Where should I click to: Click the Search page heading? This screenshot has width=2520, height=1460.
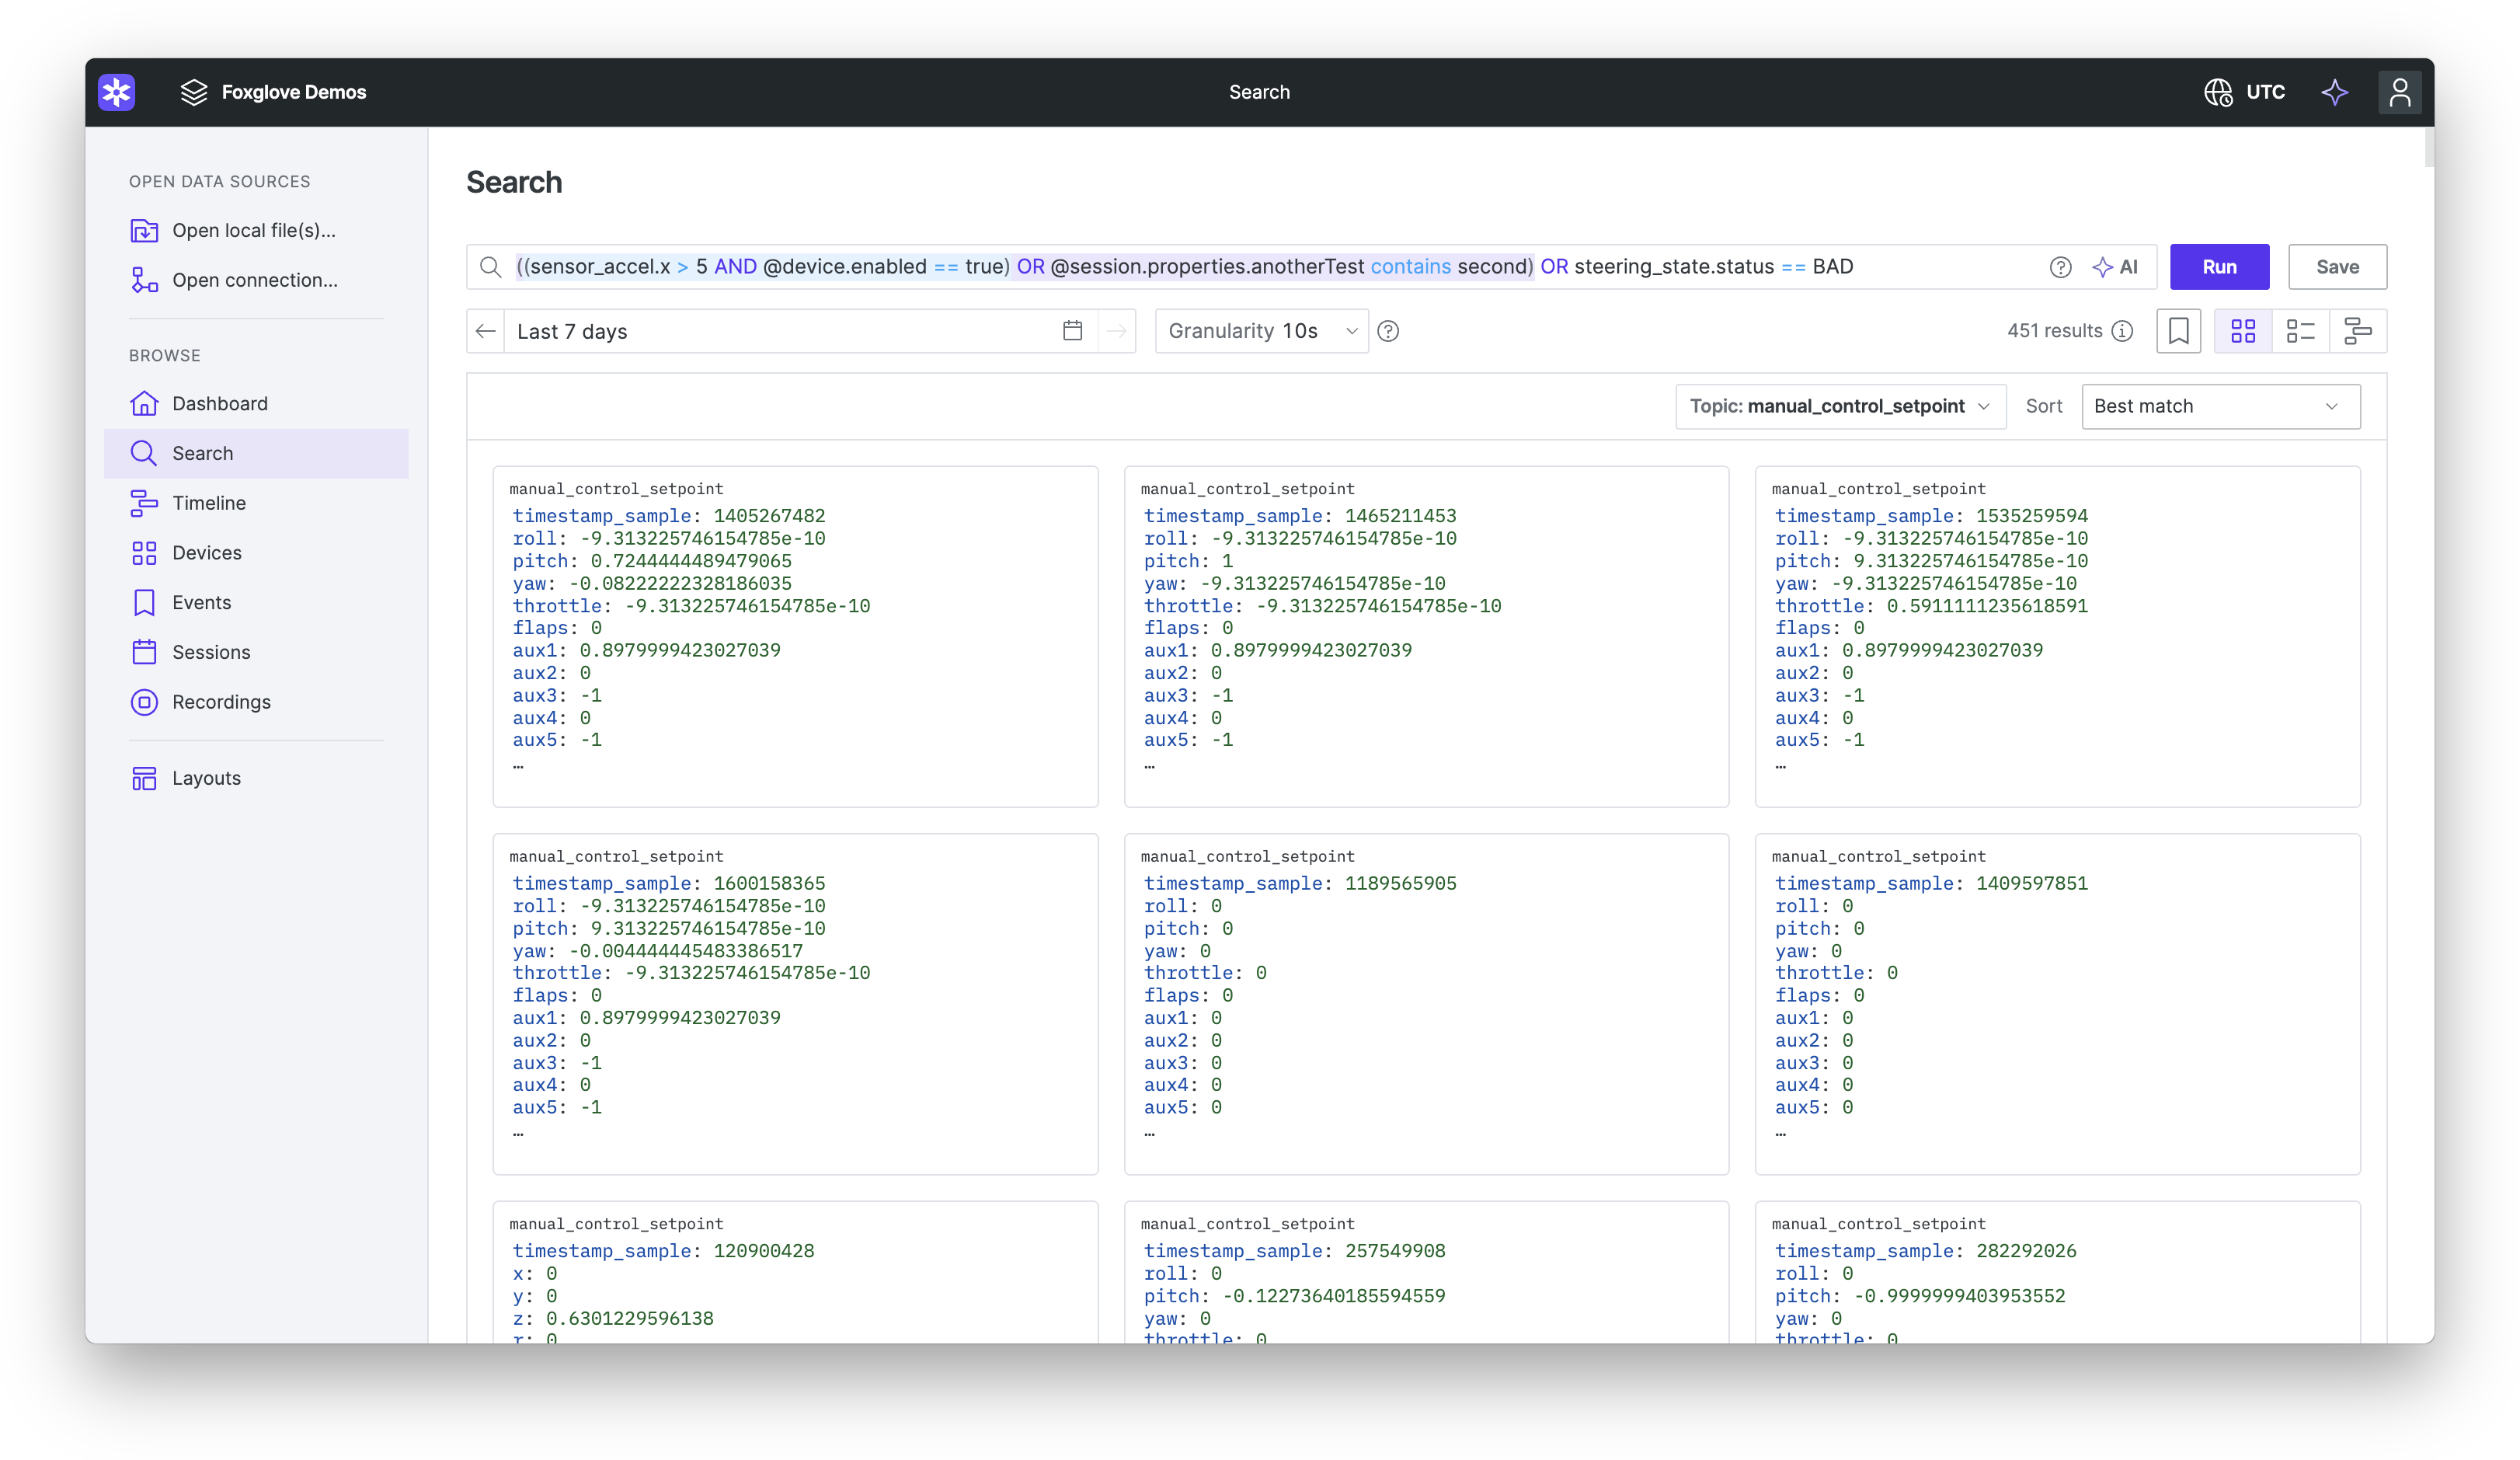(x=514, y=182)
